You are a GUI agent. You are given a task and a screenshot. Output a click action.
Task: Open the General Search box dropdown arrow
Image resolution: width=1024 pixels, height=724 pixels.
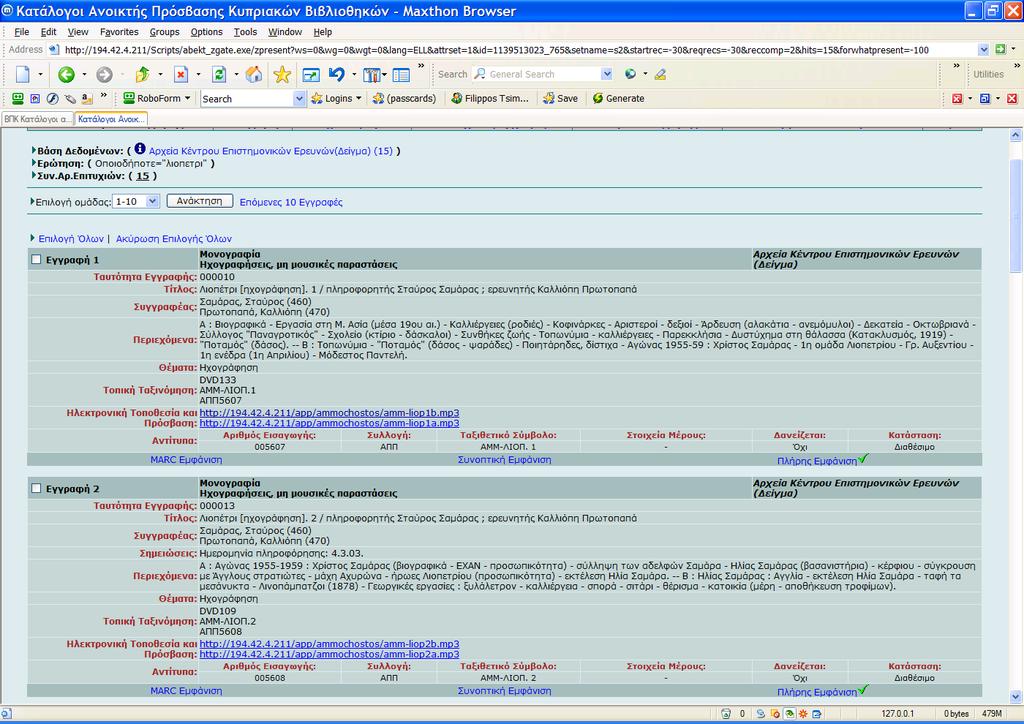(x=607, y=74)
